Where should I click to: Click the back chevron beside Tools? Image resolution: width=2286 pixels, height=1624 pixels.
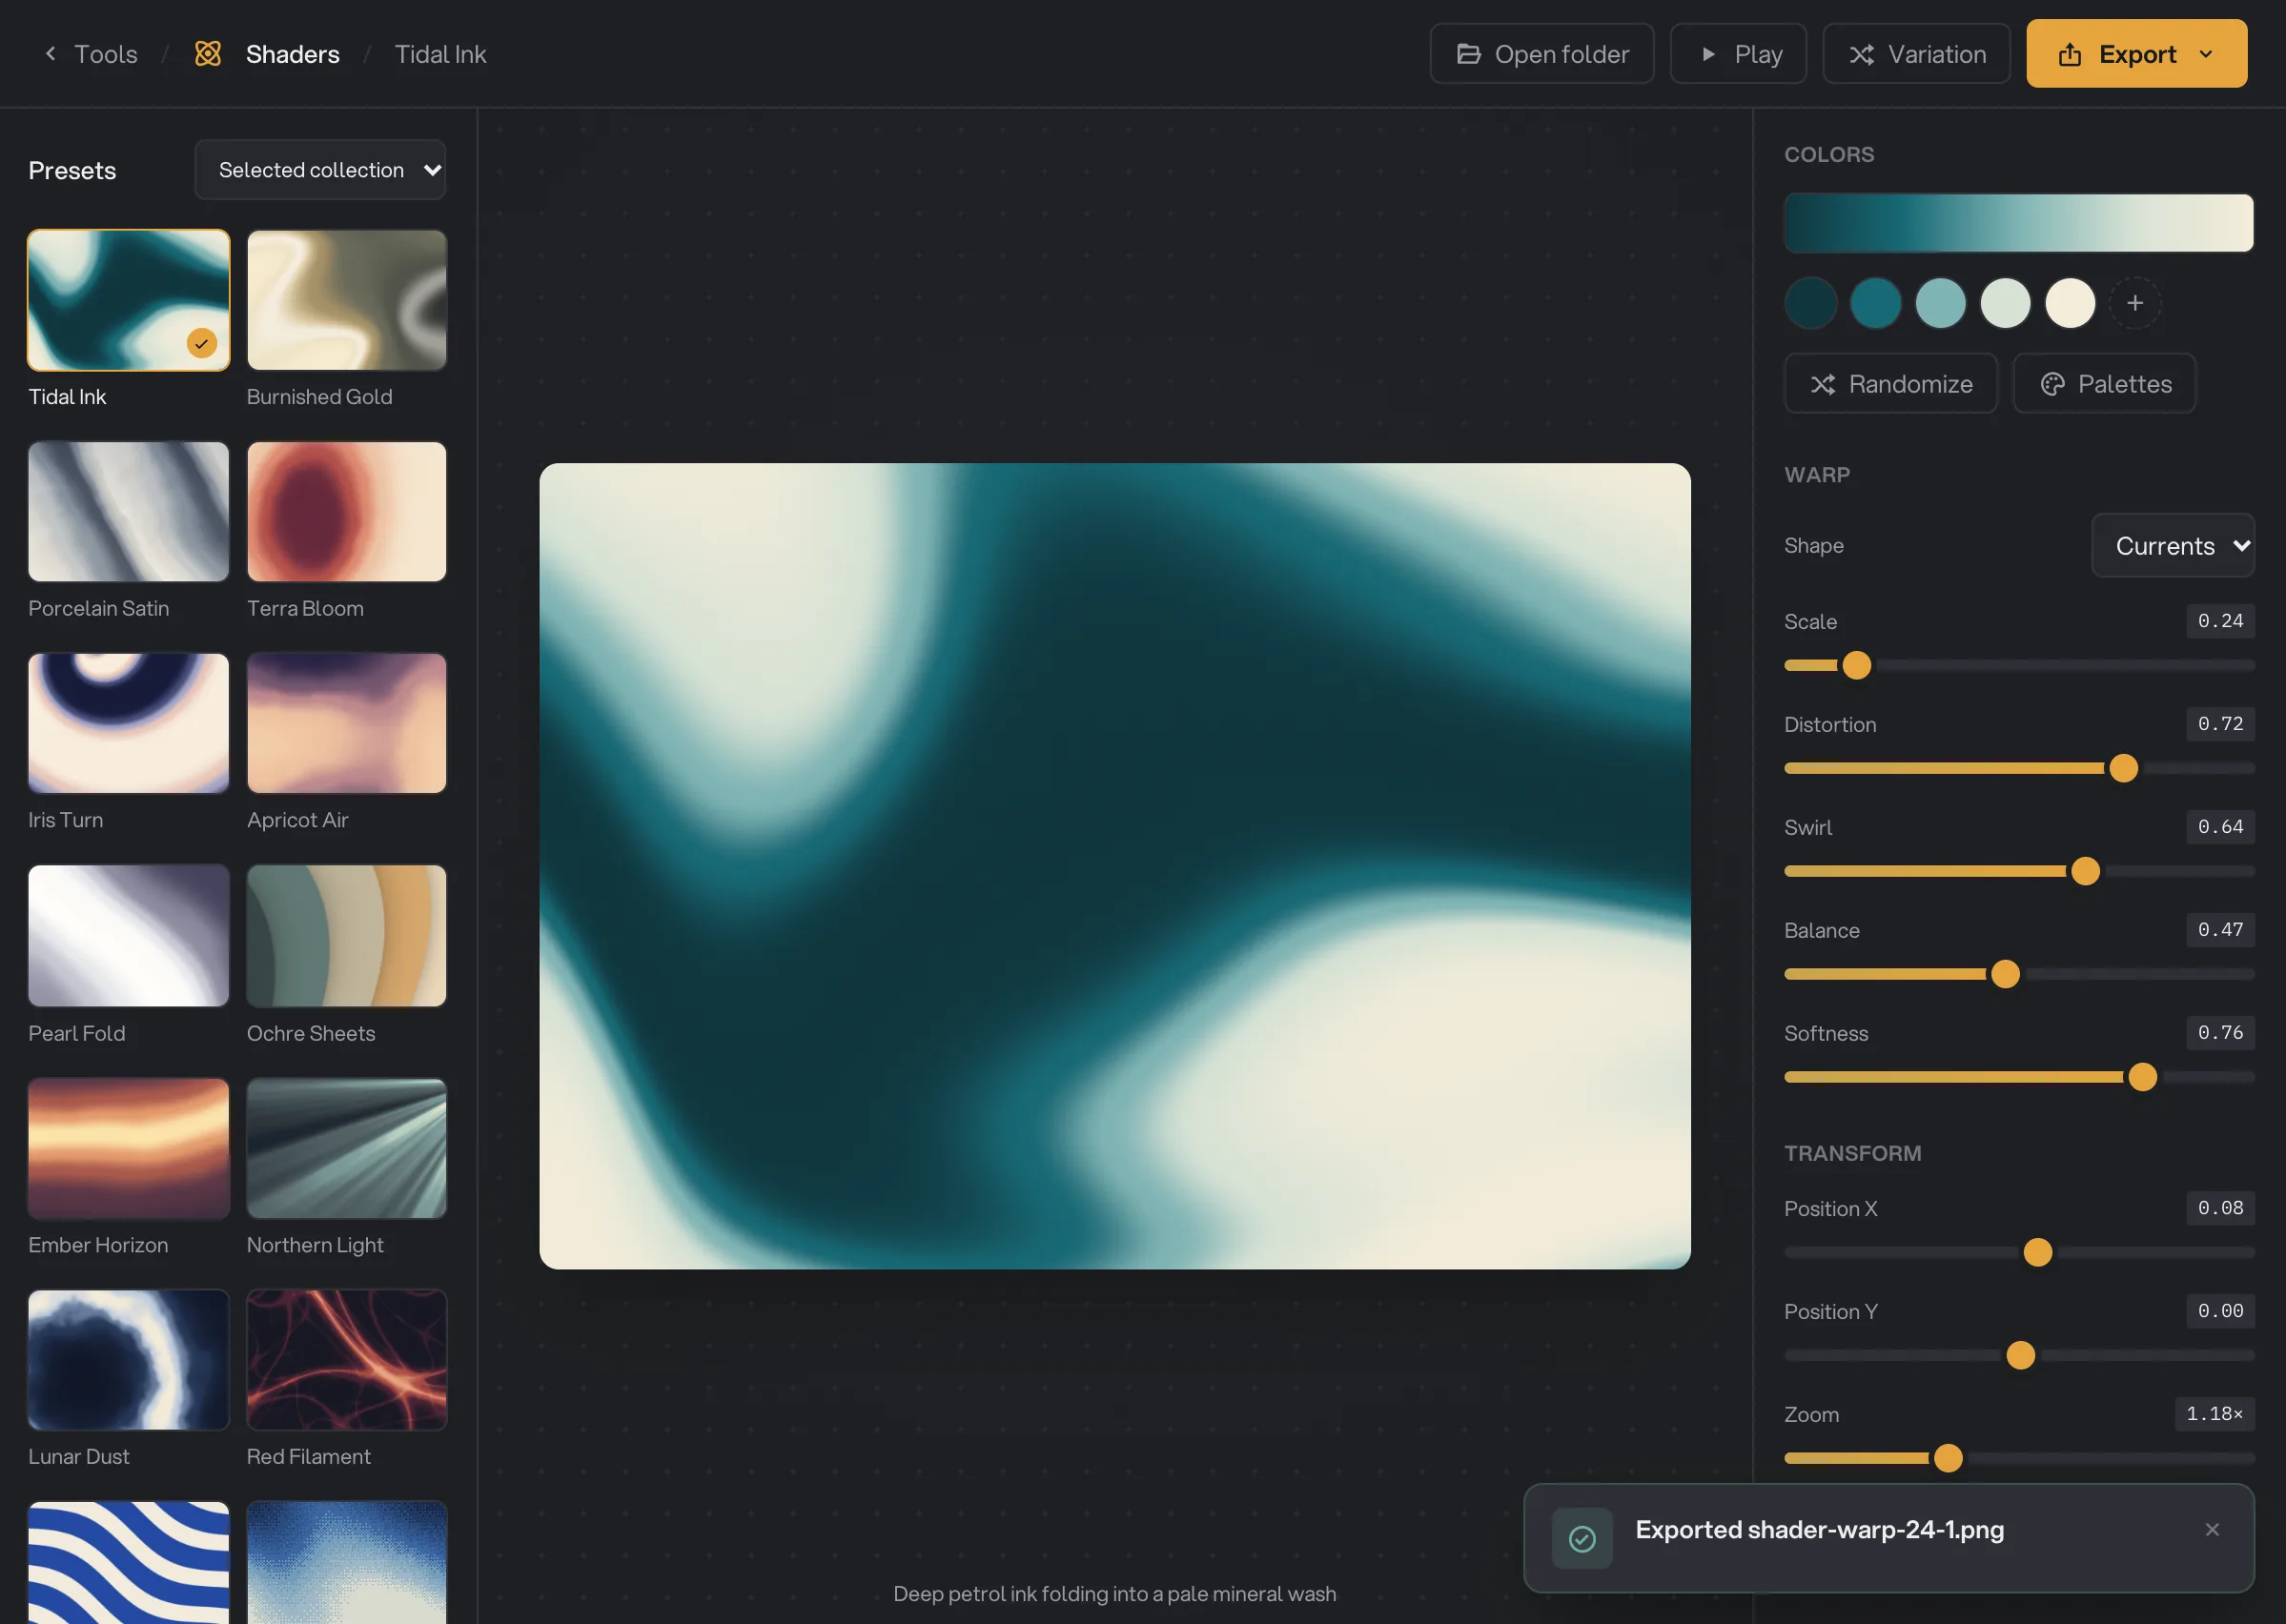(50, 53)
